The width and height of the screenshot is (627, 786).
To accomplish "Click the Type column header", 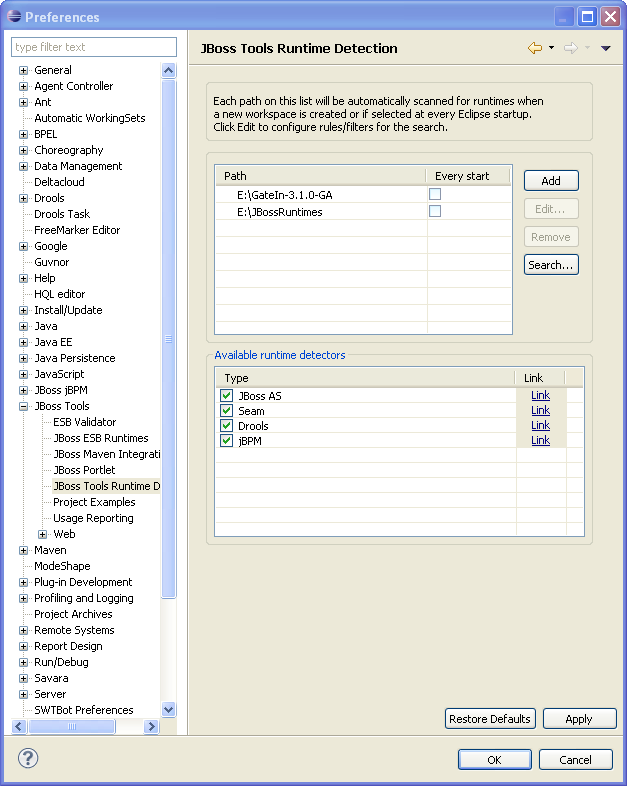I will coord(365,378).
